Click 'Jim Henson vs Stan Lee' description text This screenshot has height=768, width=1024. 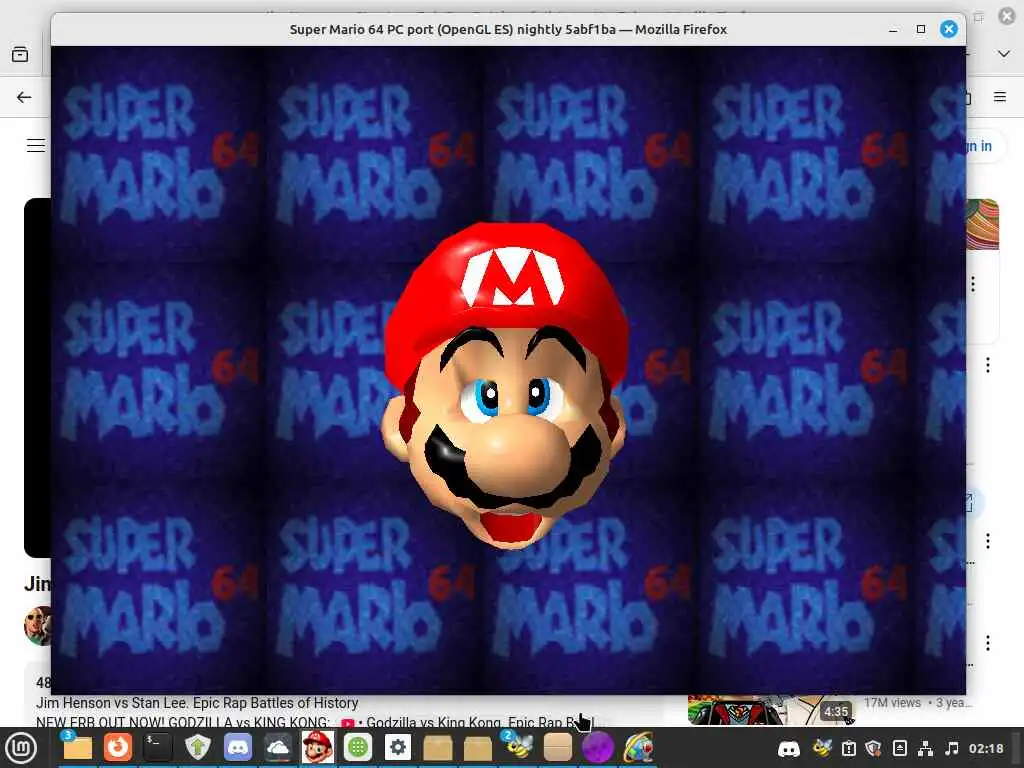[x=197, y=703]
